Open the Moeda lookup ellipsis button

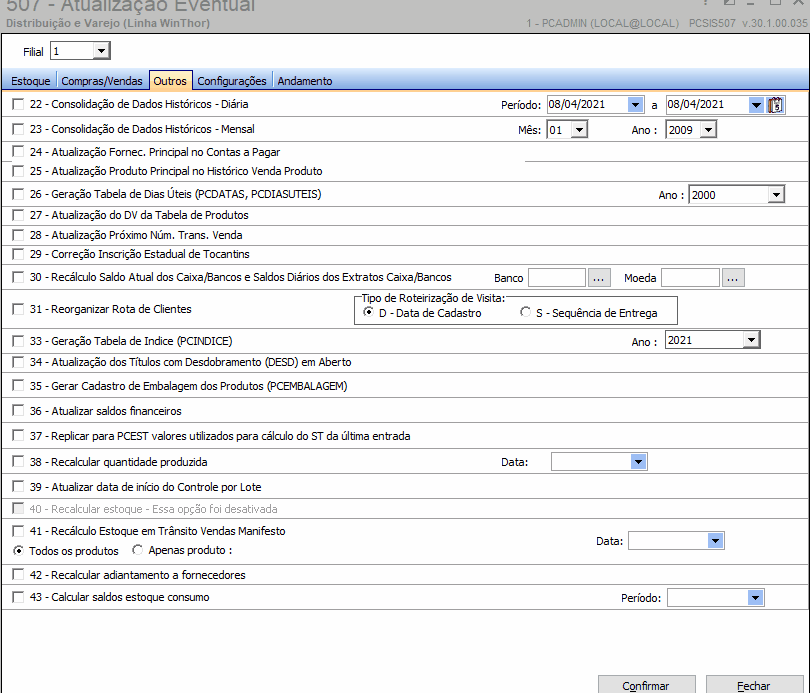pyautogui.click(x=733, y=278)
